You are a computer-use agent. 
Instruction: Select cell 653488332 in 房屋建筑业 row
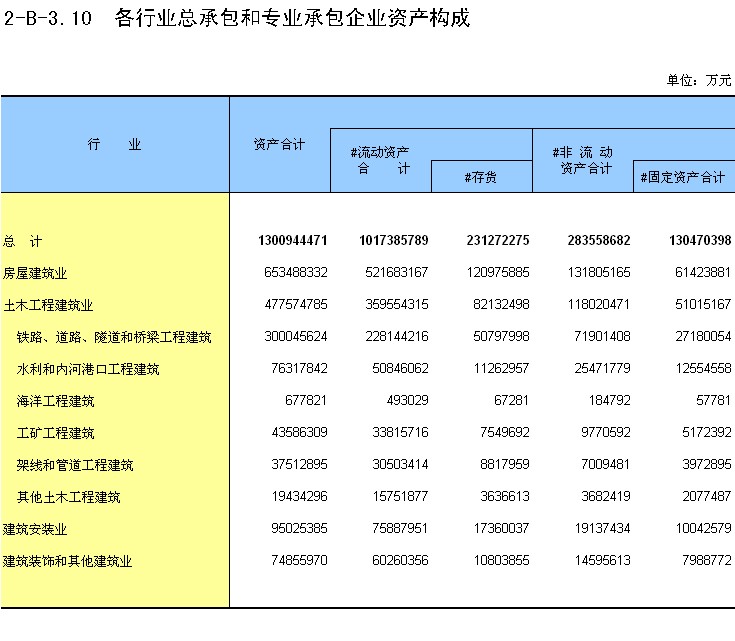point(296,272)
